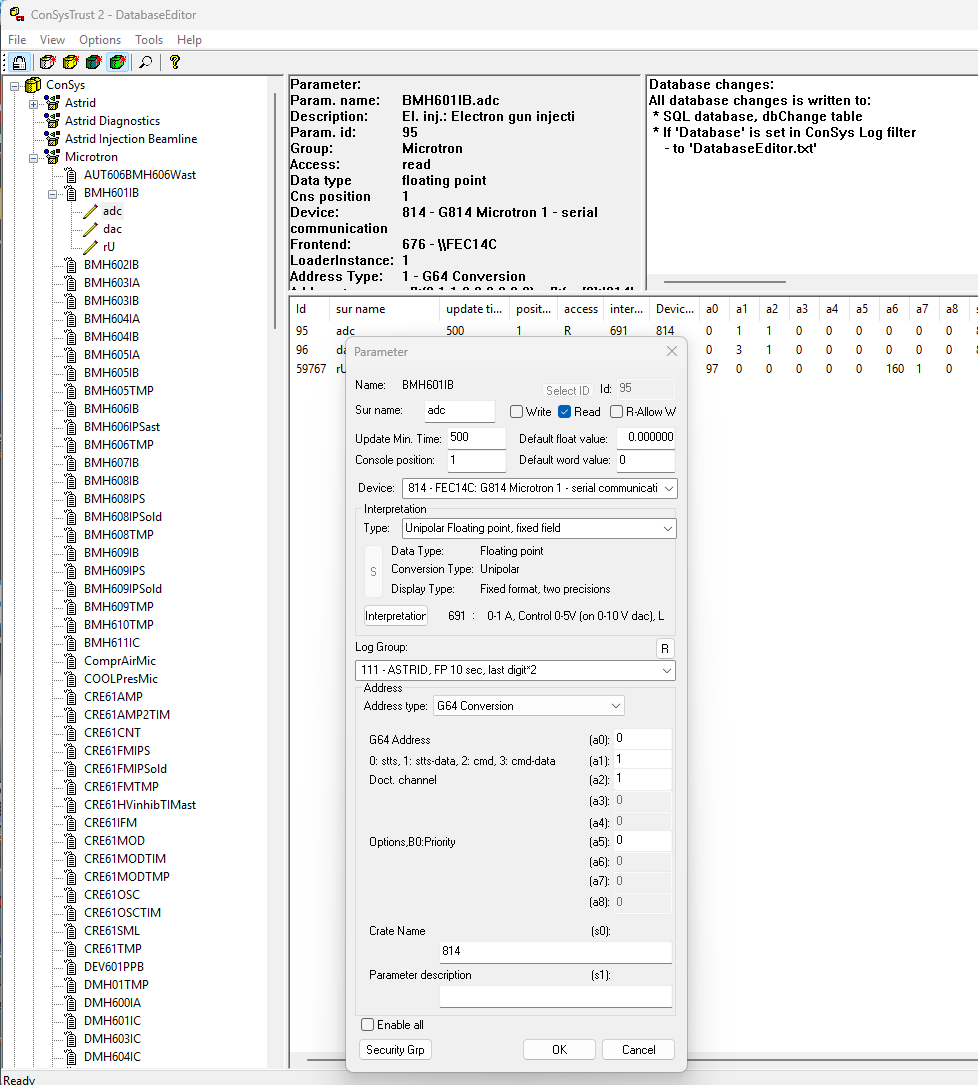The width and height of the screenshot is (978, 1085).
Task: Enable the Write checkbox
Action: (517, 412)
